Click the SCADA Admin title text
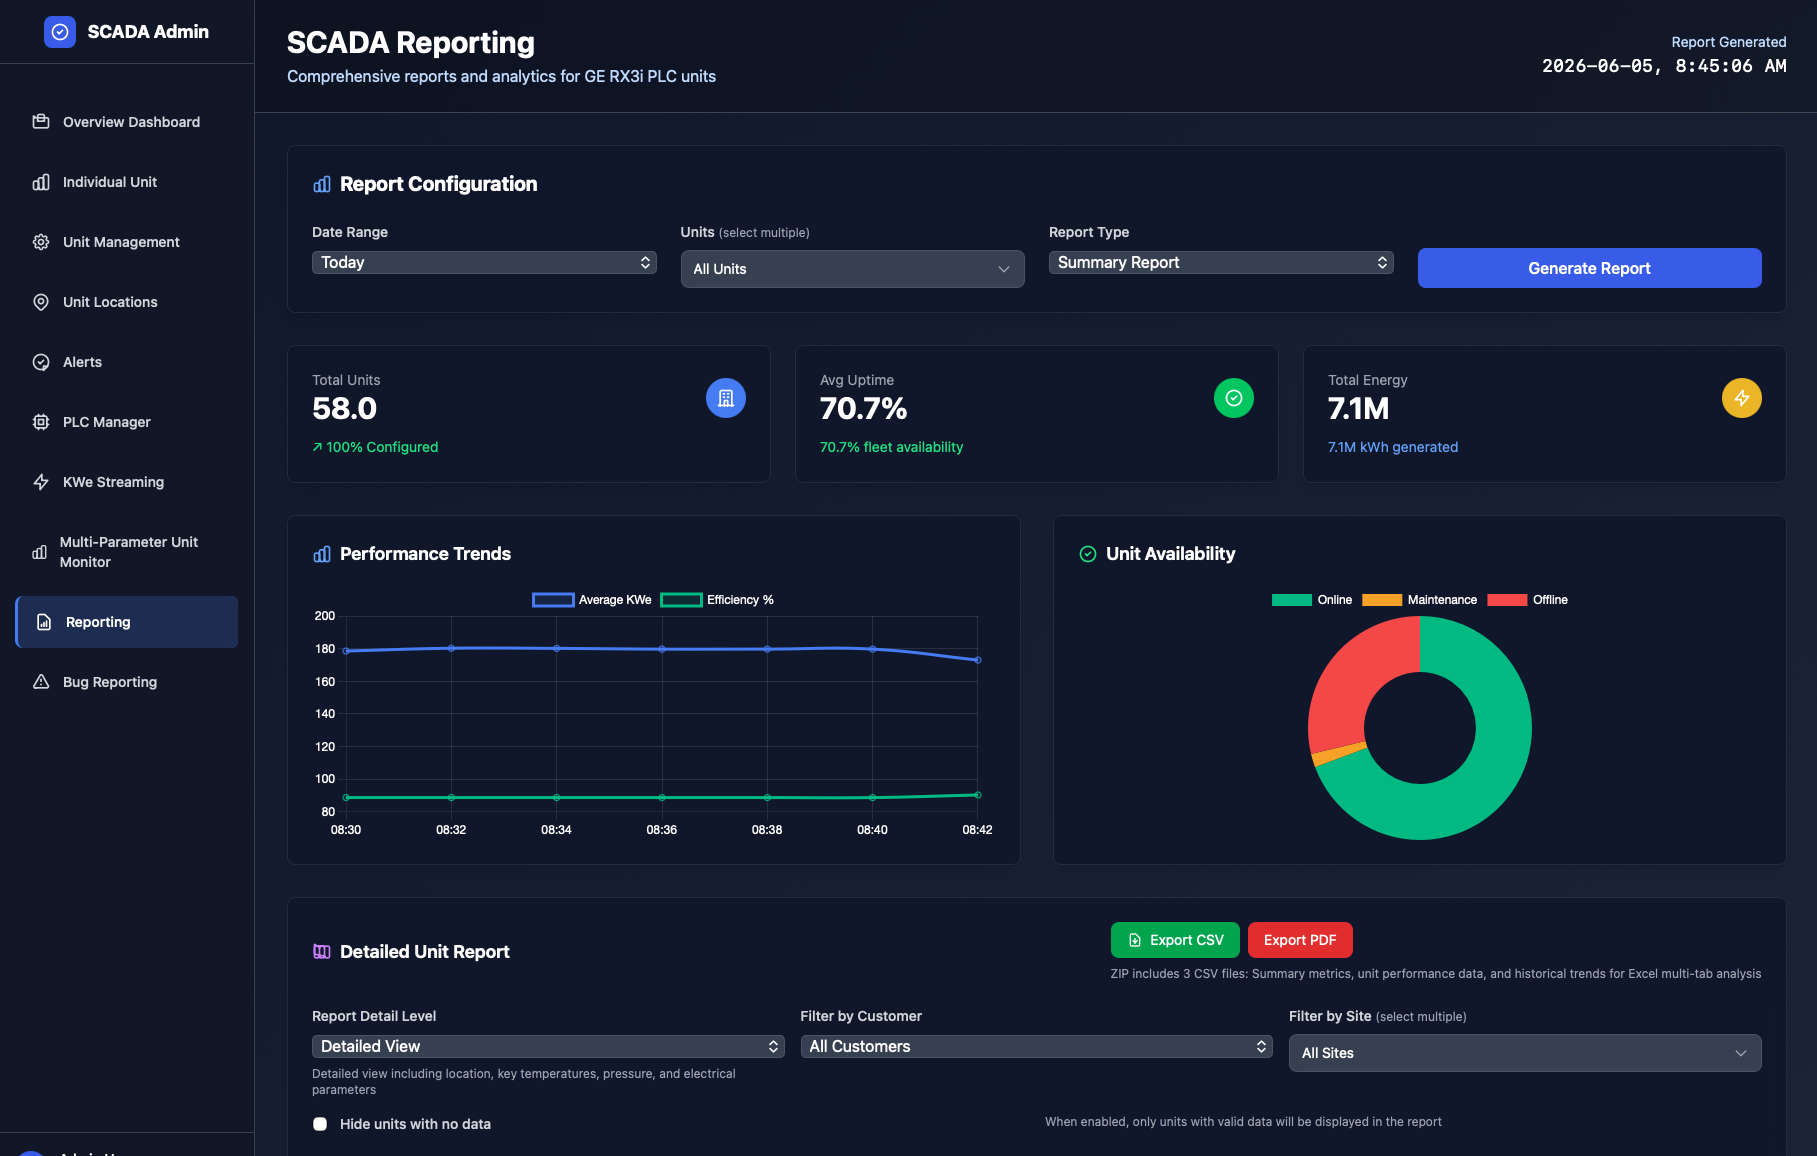The image size is (1817, 1156). click(x=148, y=32)
